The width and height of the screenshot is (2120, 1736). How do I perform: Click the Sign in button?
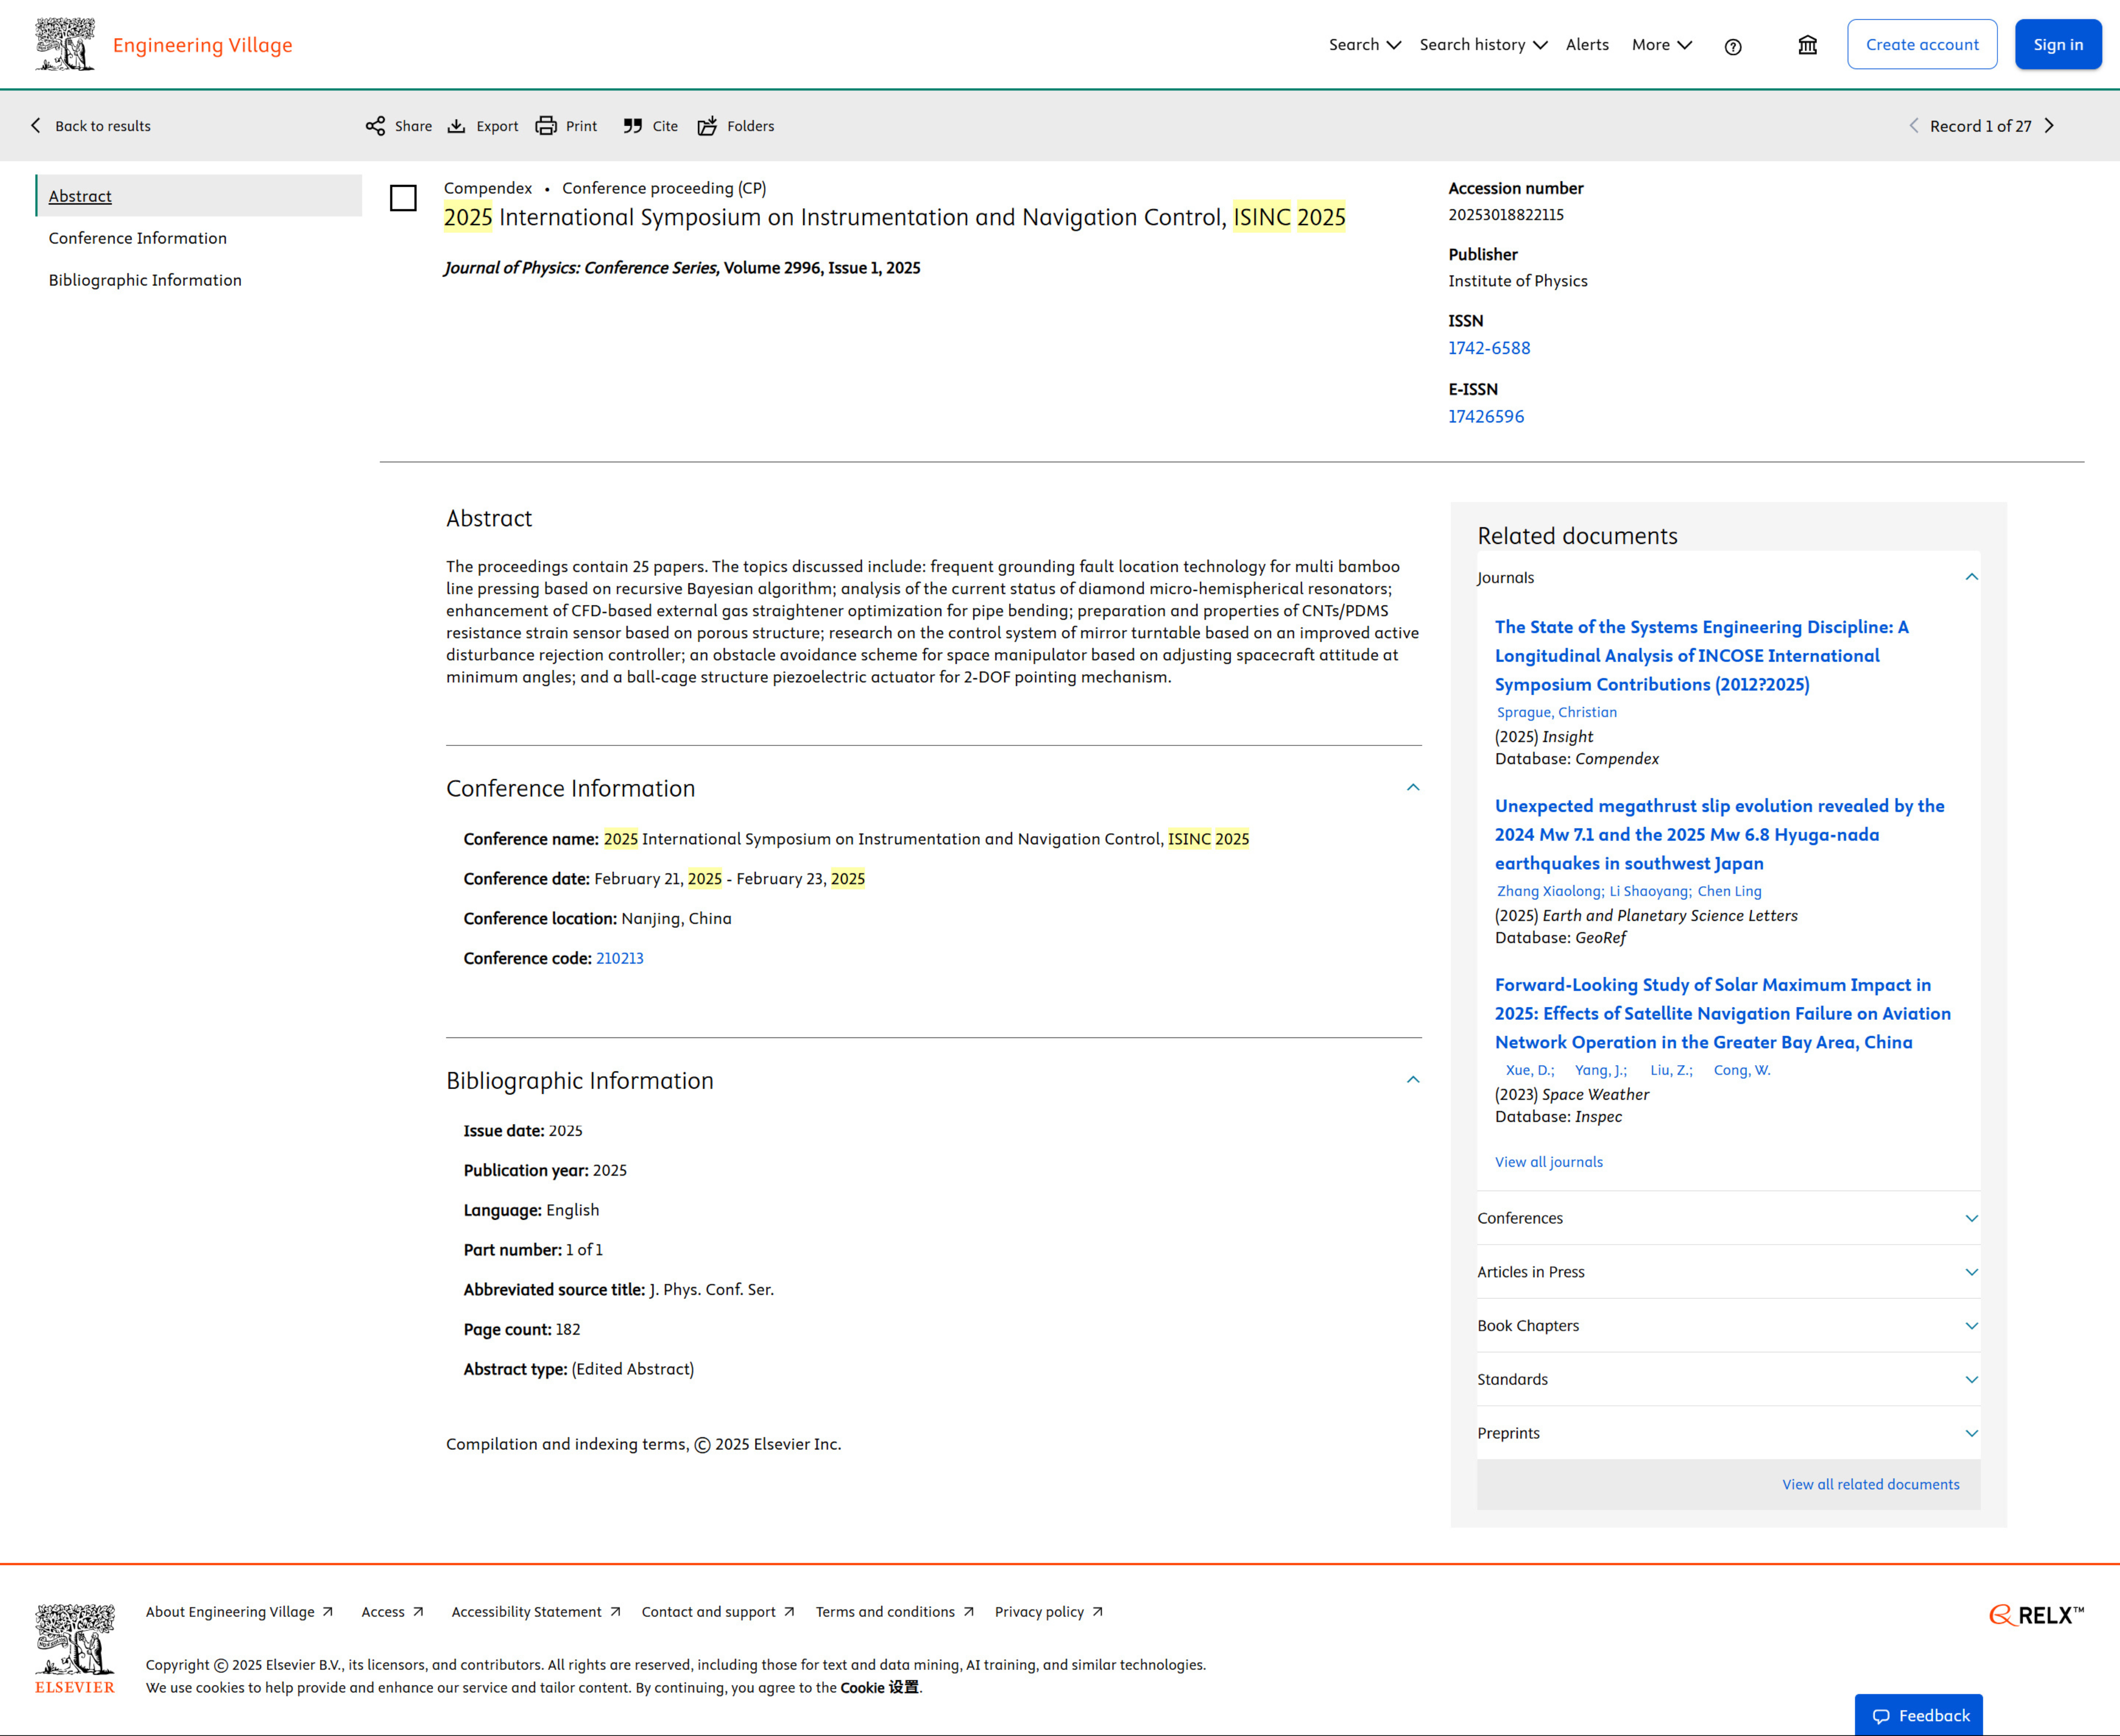click(2057, 45)
